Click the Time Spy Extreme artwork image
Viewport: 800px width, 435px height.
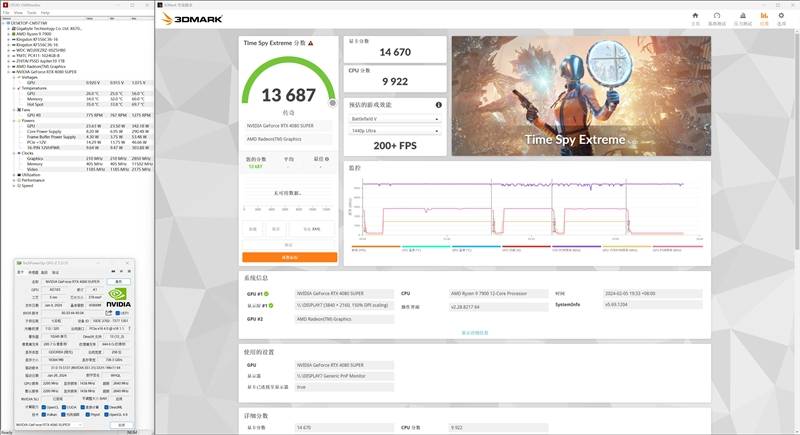tap(581, 96)
